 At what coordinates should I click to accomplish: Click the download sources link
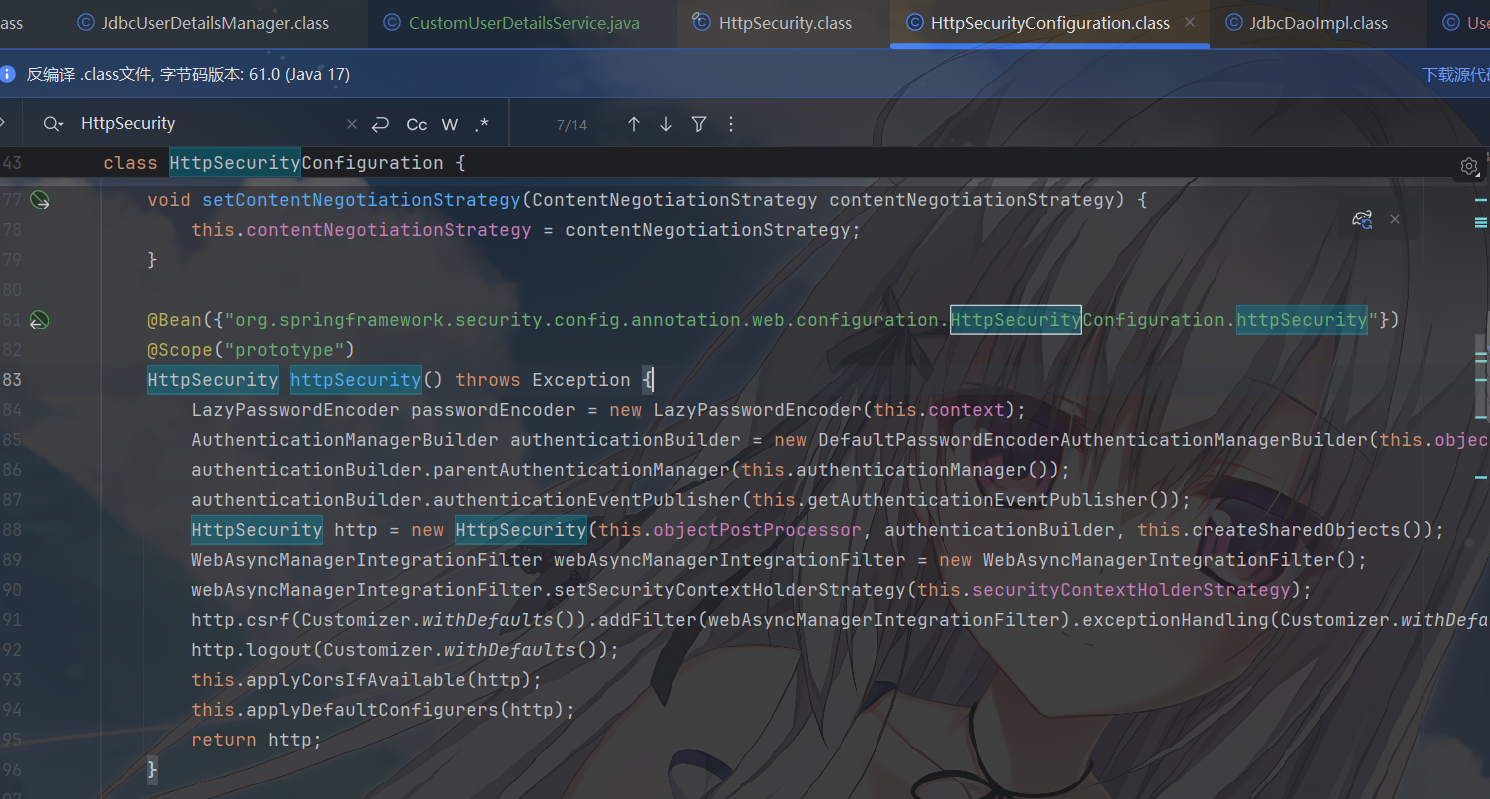point(1455,75)
